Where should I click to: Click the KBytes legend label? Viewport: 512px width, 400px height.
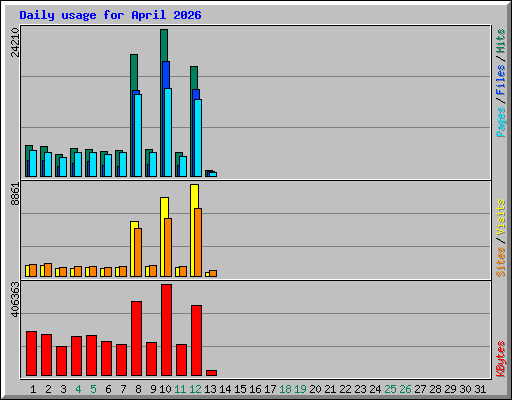tap(501, 359)
